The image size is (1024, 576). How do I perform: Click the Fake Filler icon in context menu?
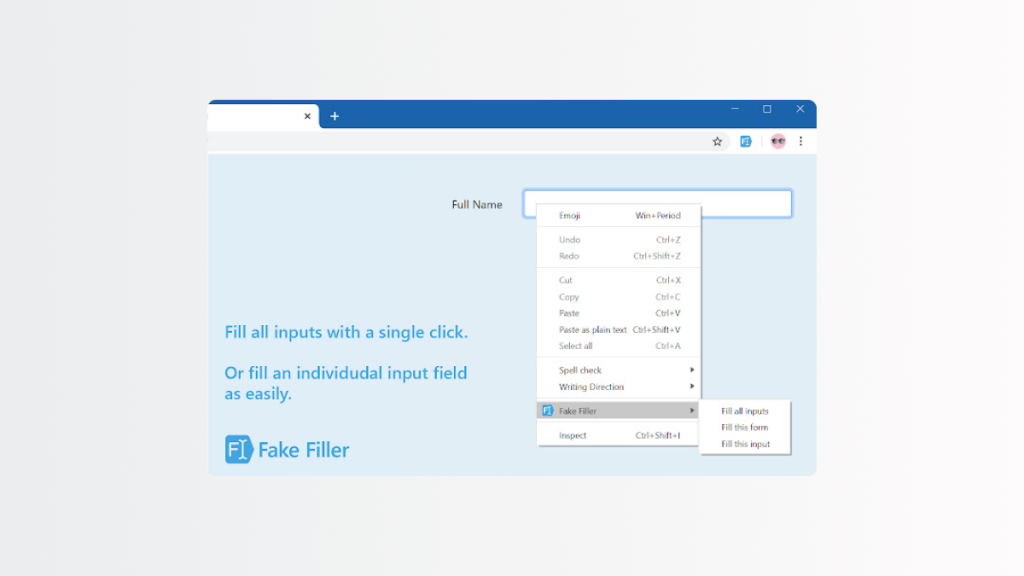[547, 411]
